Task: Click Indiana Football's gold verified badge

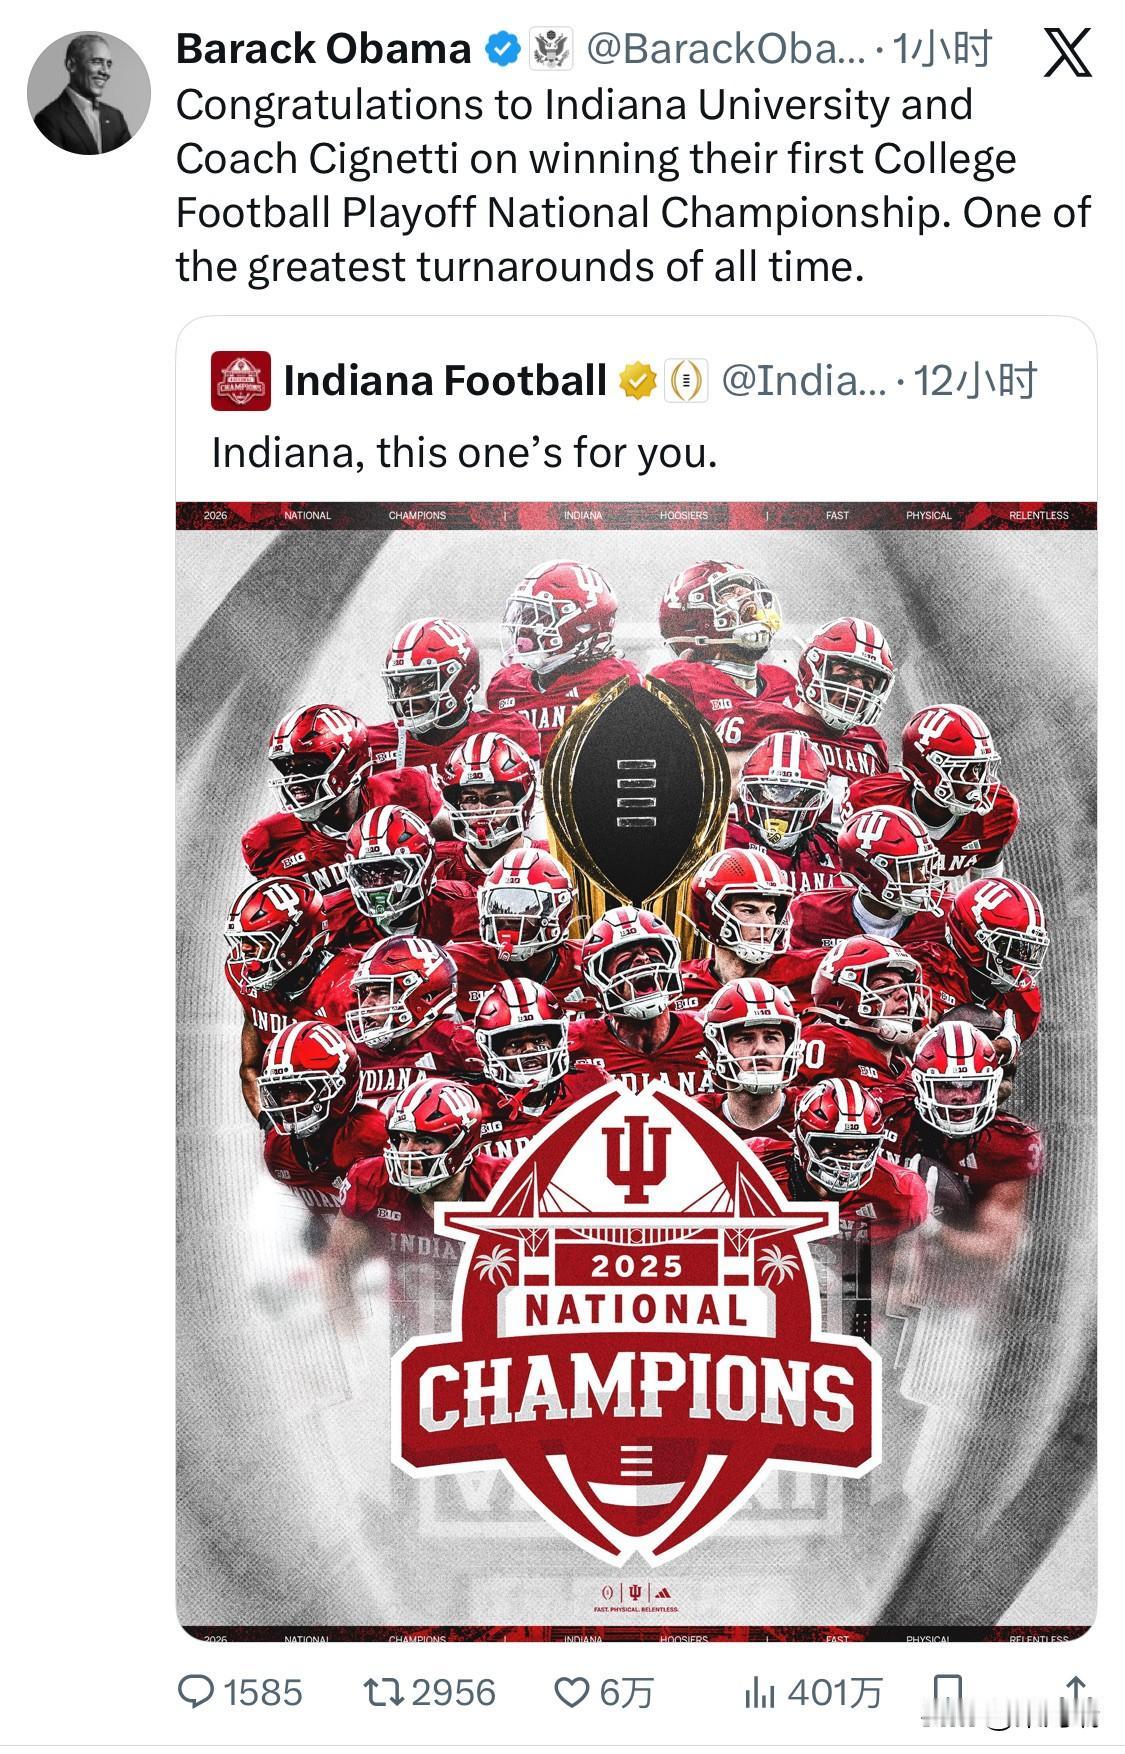Action: coord(637,381)
